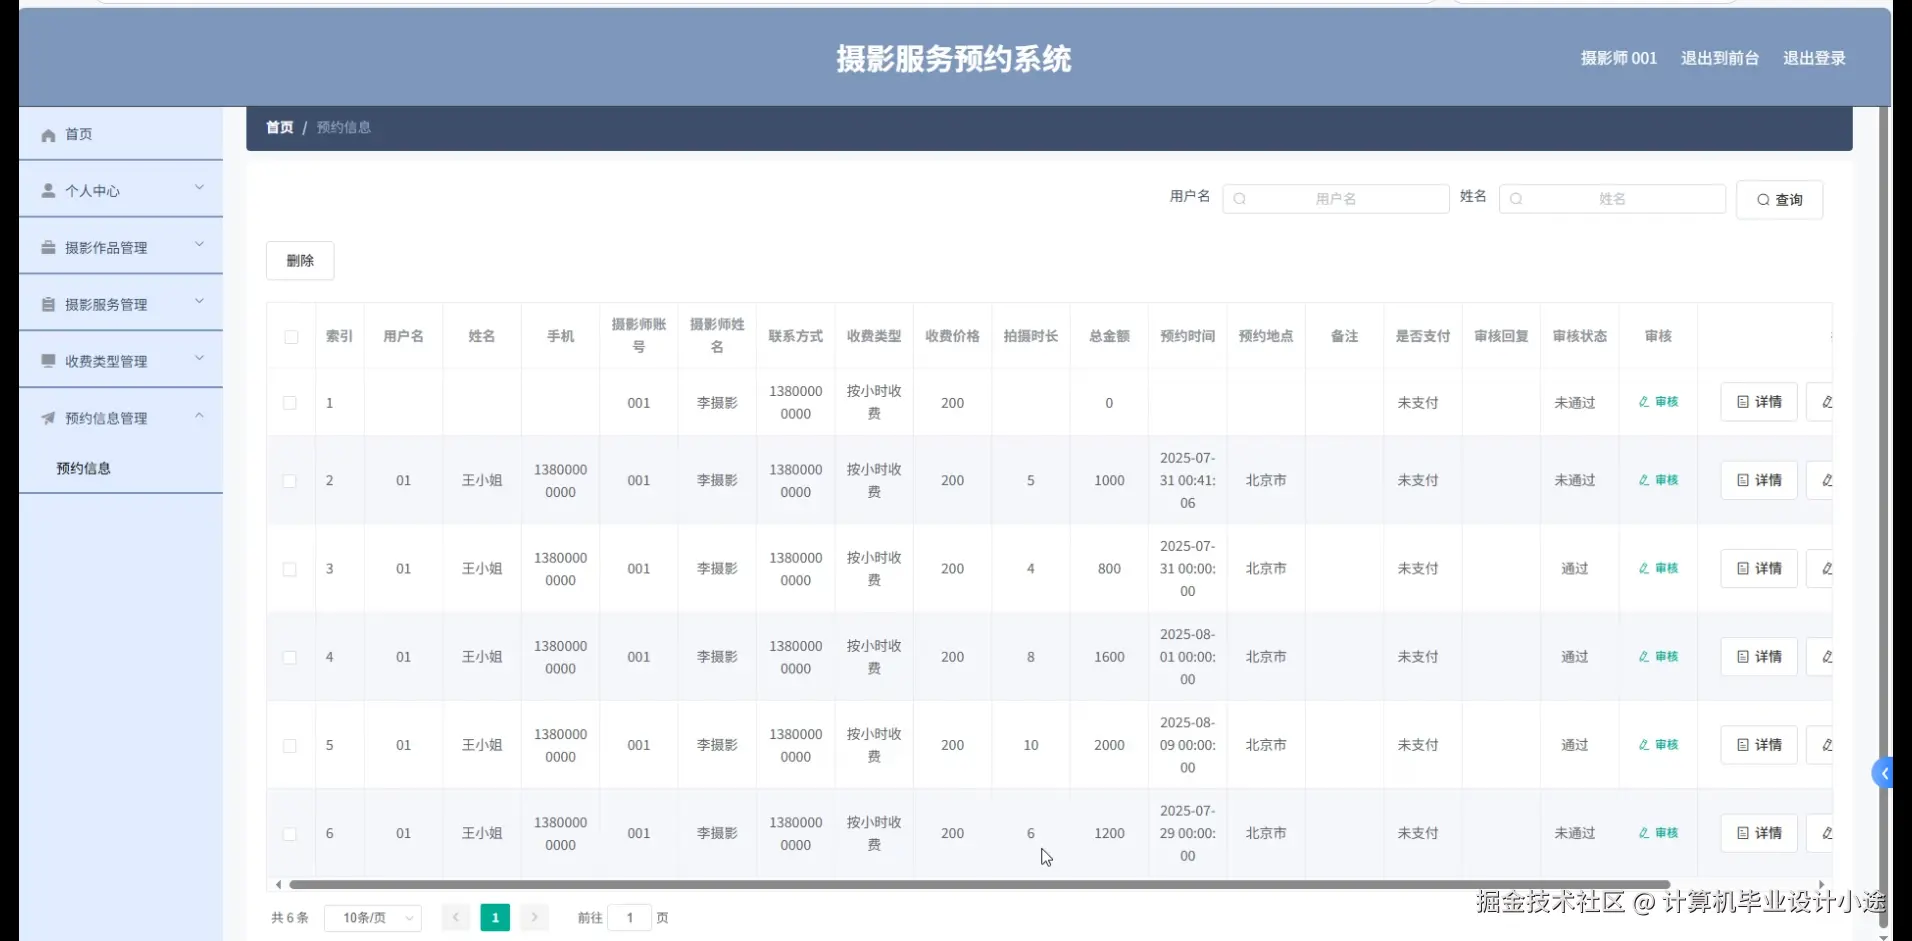Open the 10条/页 page size dropdown
1912x941 pixels.
click(373, 918)
